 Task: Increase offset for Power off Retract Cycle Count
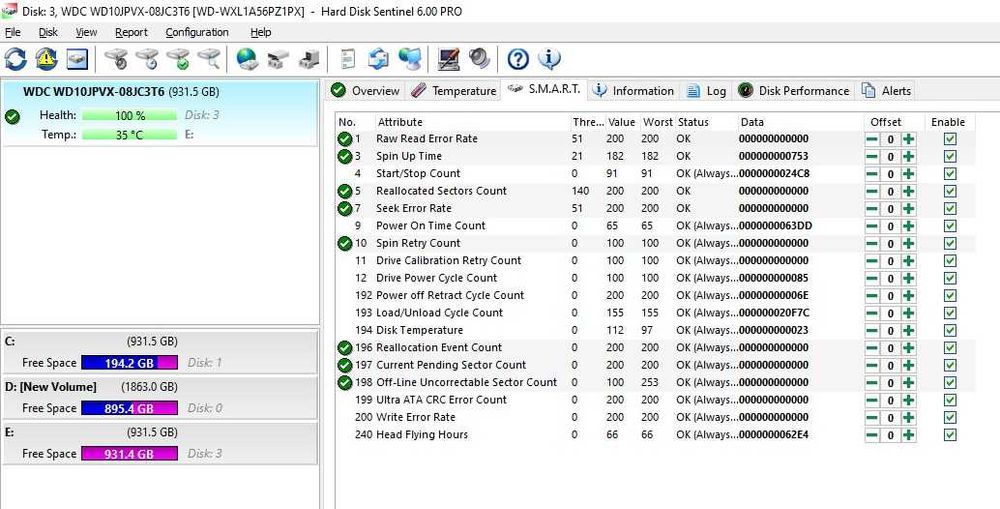point(909,295)
